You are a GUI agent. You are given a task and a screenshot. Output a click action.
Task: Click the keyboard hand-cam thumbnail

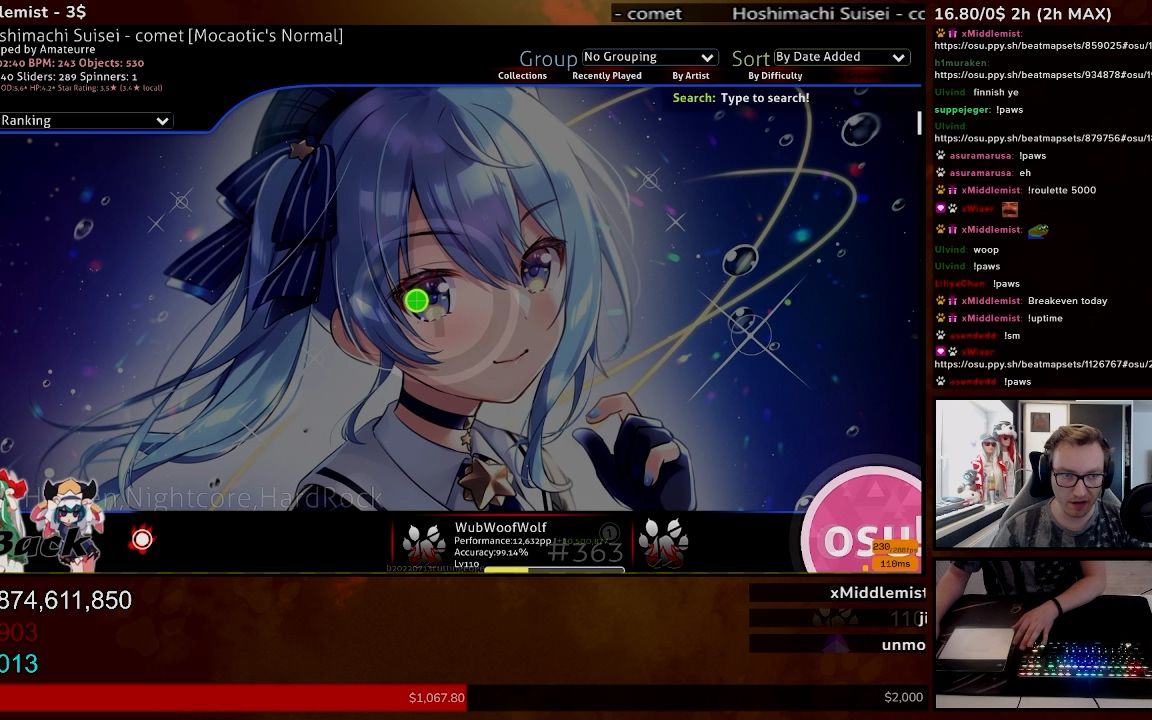1043,633
